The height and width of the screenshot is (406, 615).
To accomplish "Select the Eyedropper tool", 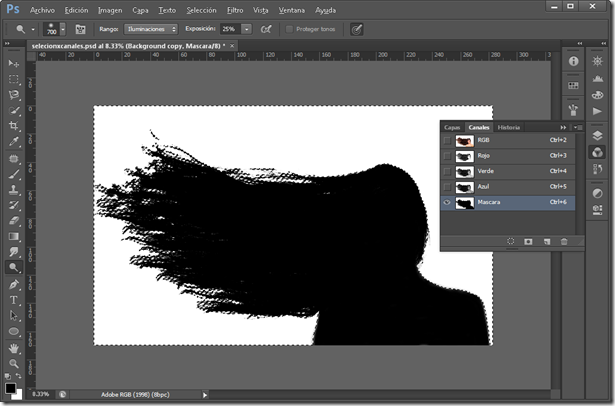I will [x=14, y=142].
